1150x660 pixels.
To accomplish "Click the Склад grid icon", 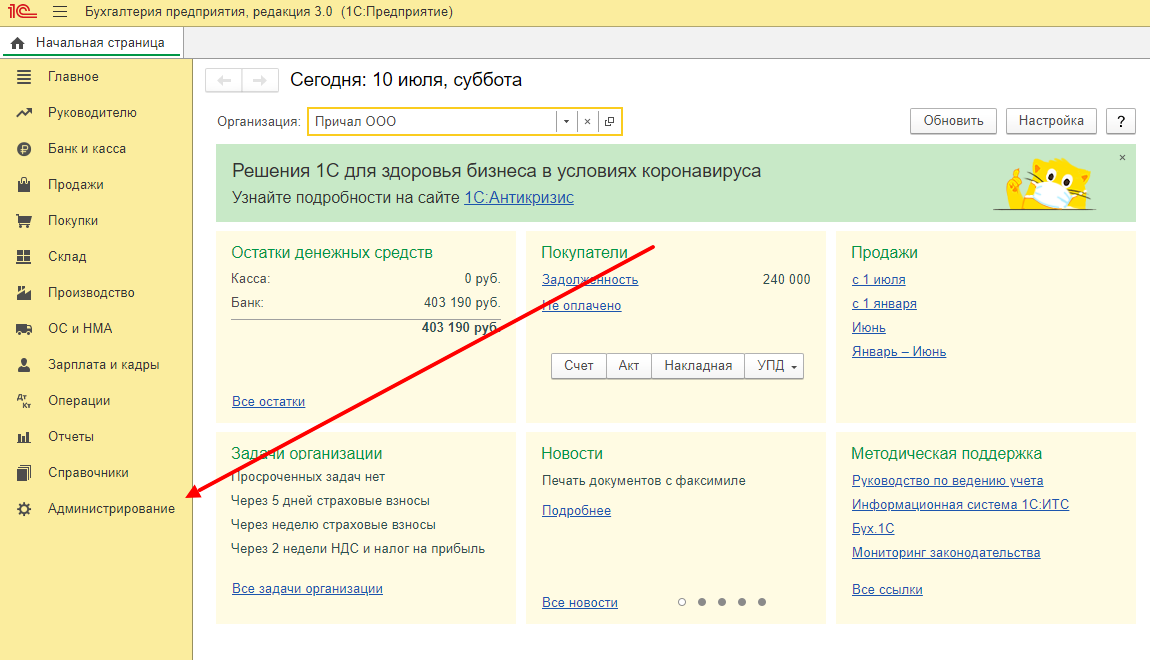I will [24, 257].
